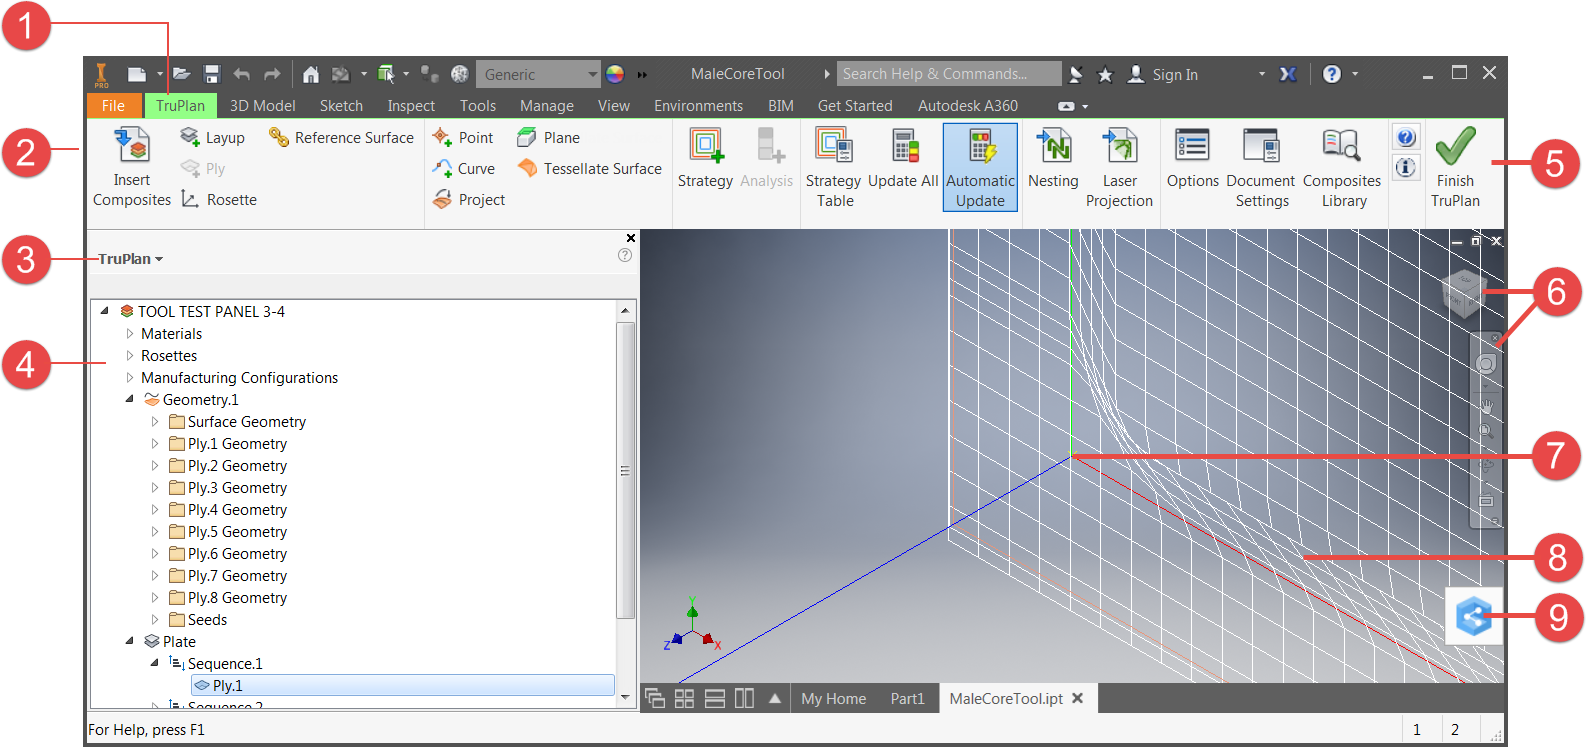Open the appearance color wheel

[615, 74]
